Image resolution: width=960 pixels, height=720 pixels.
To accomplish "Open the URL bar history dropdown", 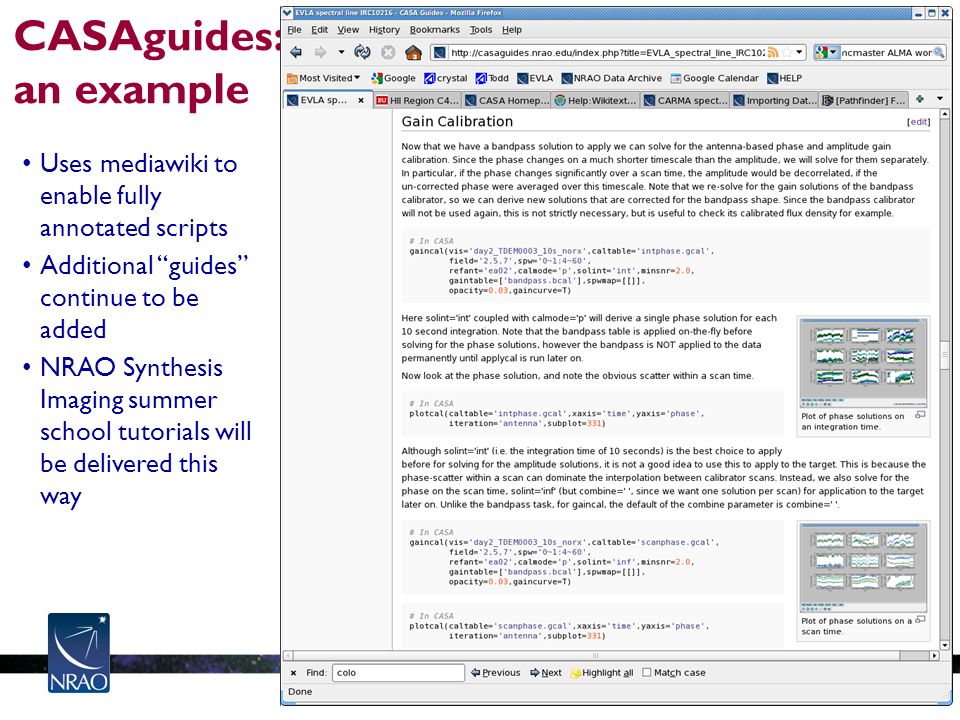I will pos(799,53).
